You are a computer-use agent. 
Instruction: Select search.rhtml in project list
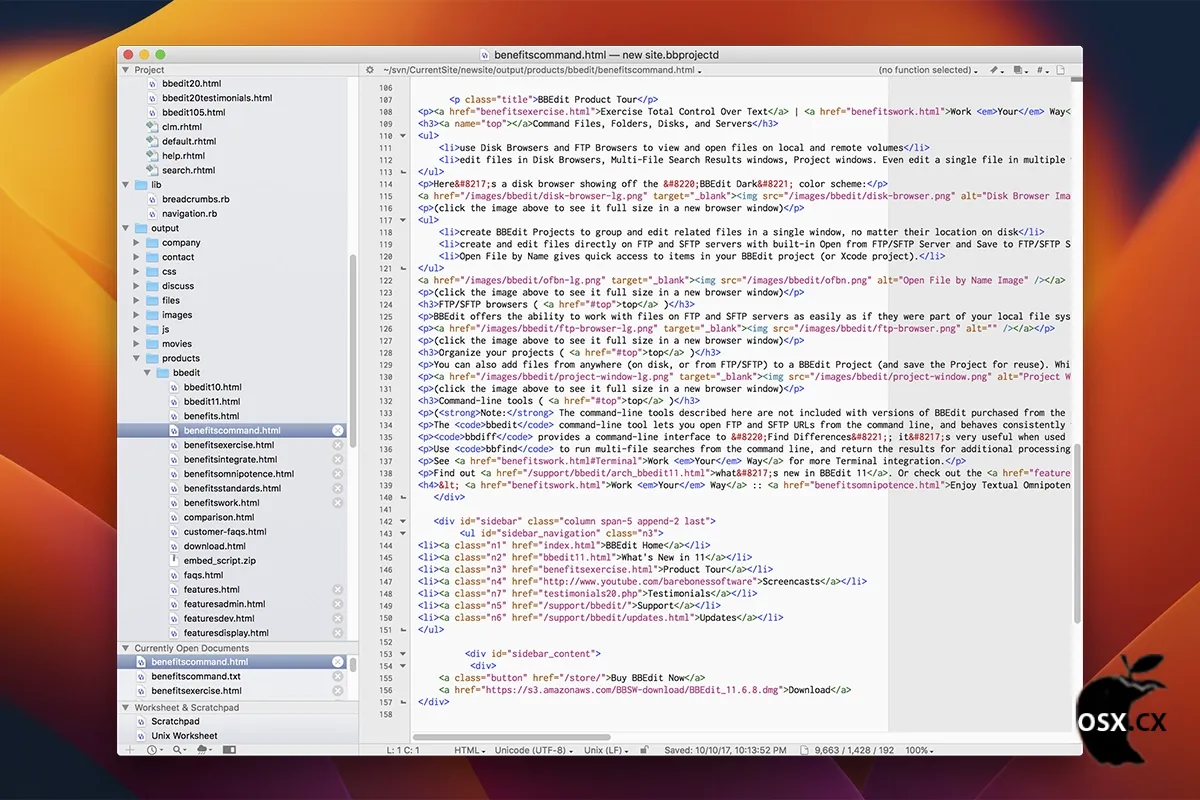click(188, 171)
